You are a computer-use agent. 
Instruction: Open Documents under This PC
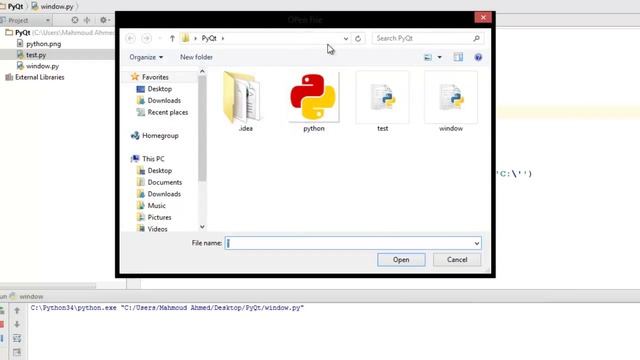tap(164, 182)
